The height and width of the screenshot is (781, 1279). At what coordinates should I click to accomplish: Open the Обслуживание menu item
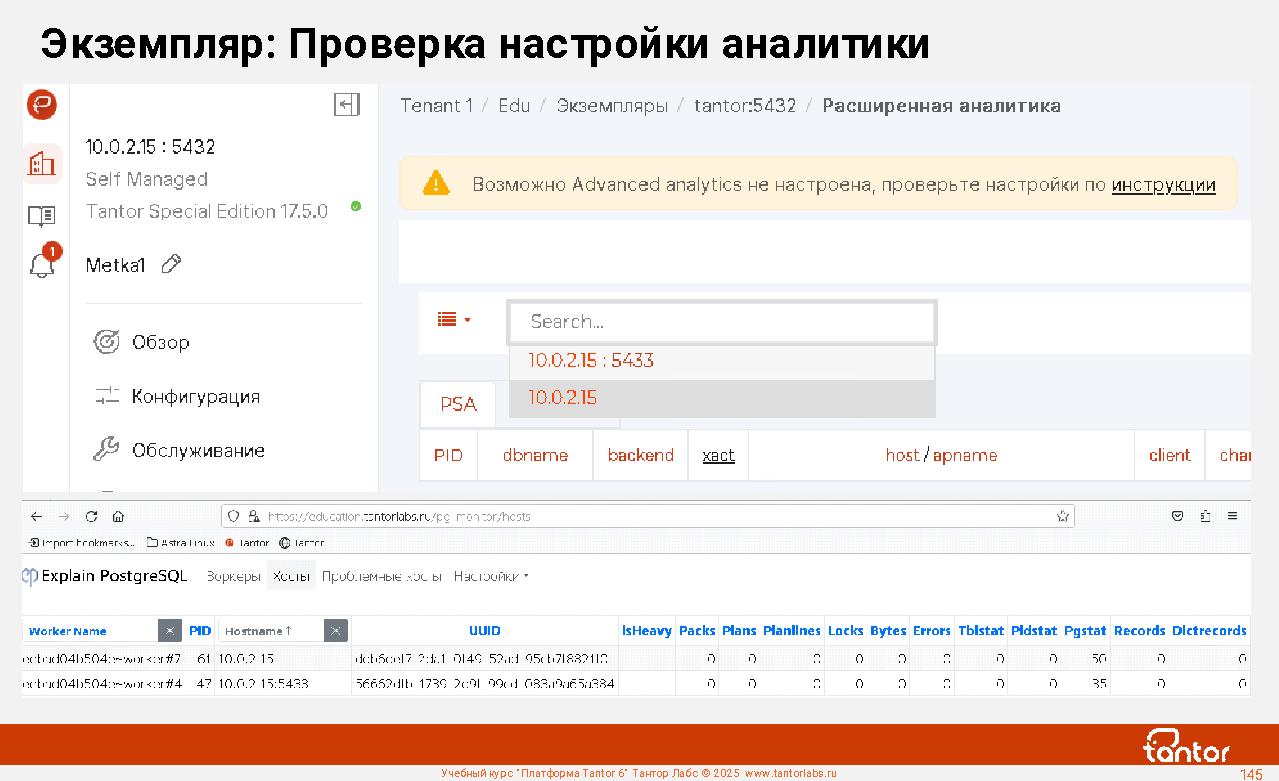tap(197, 451)
